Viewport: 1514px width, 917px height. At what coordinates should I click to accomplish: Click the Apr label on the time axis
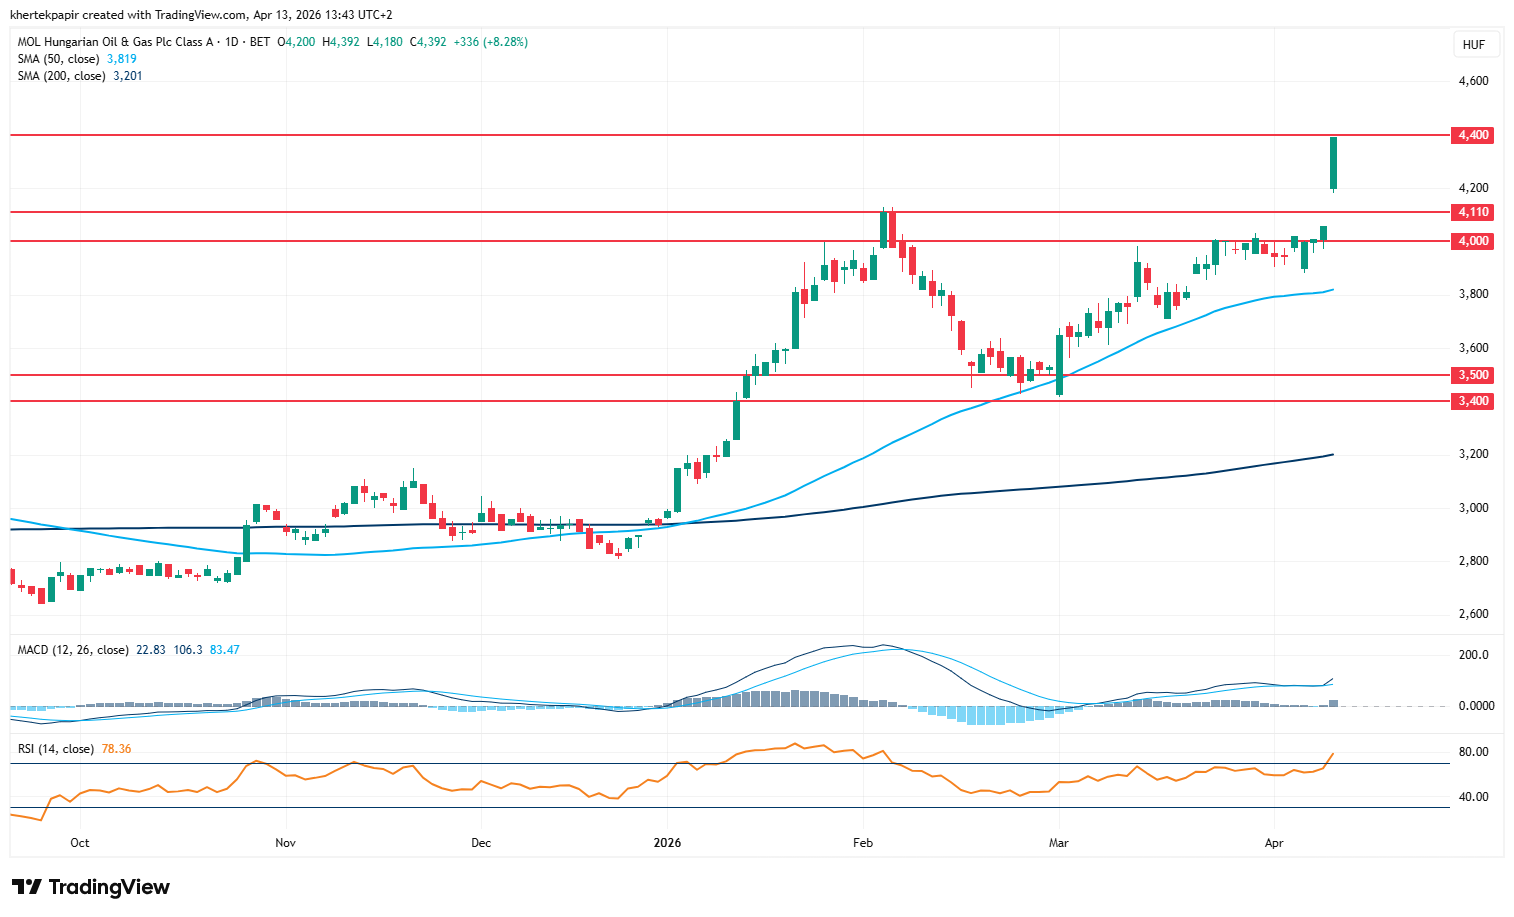pos(1273,843)
